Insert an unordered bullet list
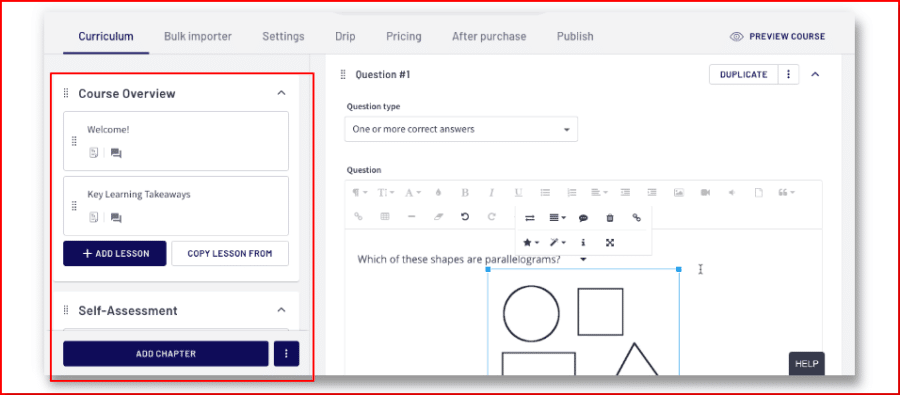The height and width of the screenshot is (395, 900). (545, 193)
